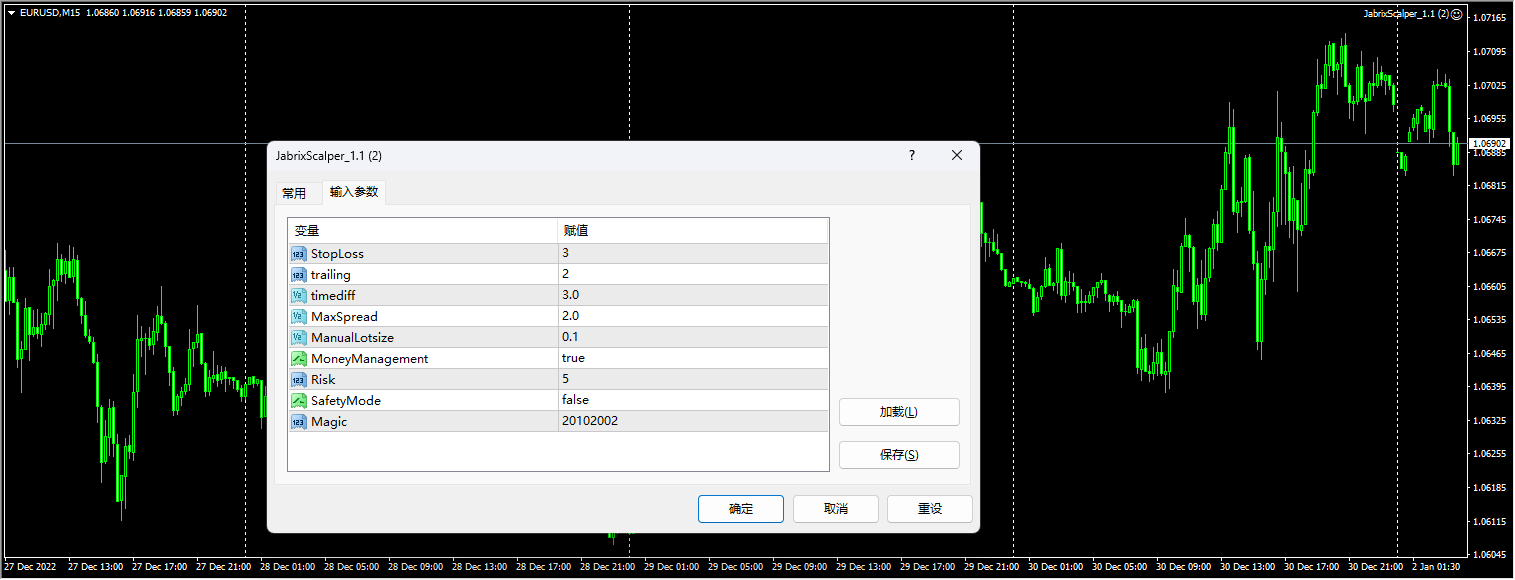Click the boolean icon next to MoneyManagement

[298, 358]
